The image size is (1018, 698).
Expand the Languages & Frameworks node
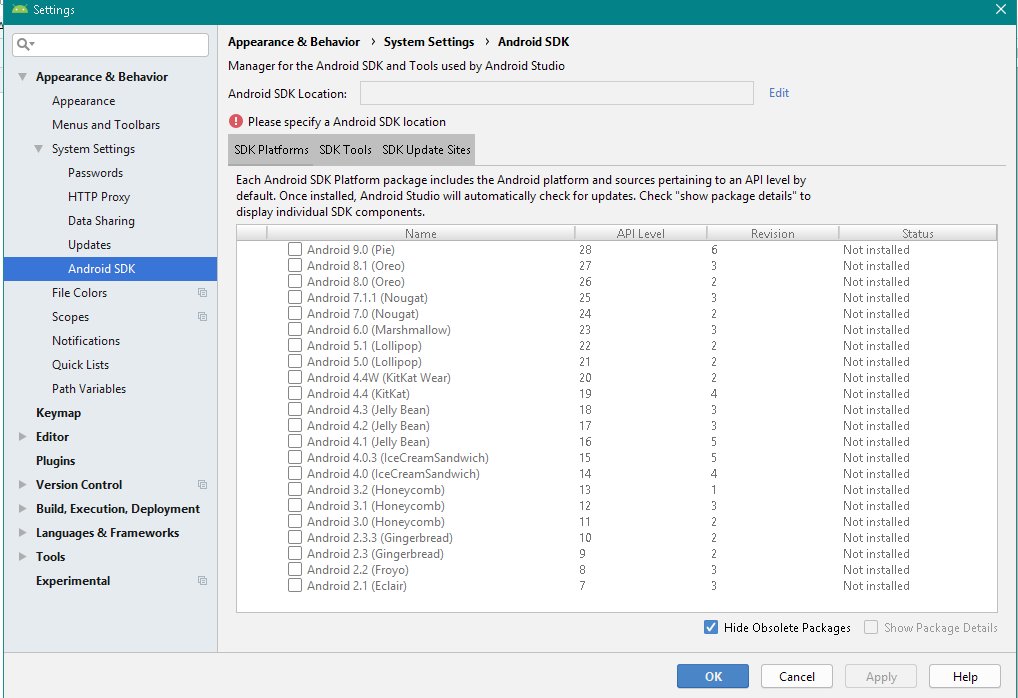click(23, 532)
